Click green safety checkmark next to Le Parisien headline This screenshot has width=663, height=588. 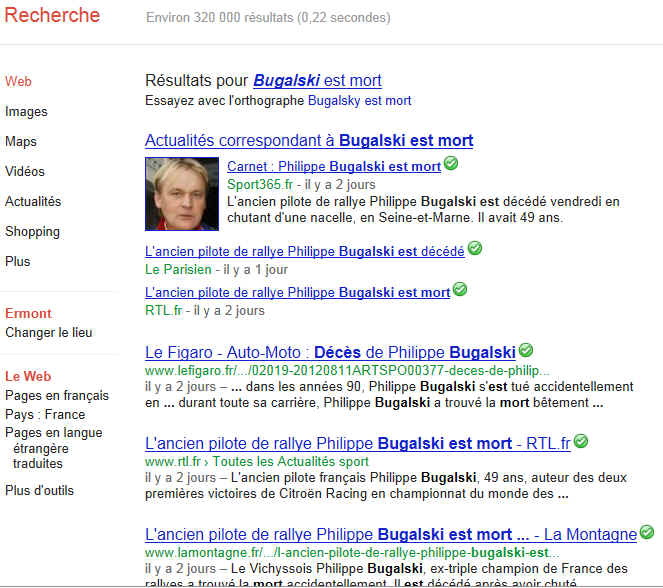click(x=475, y=248)
